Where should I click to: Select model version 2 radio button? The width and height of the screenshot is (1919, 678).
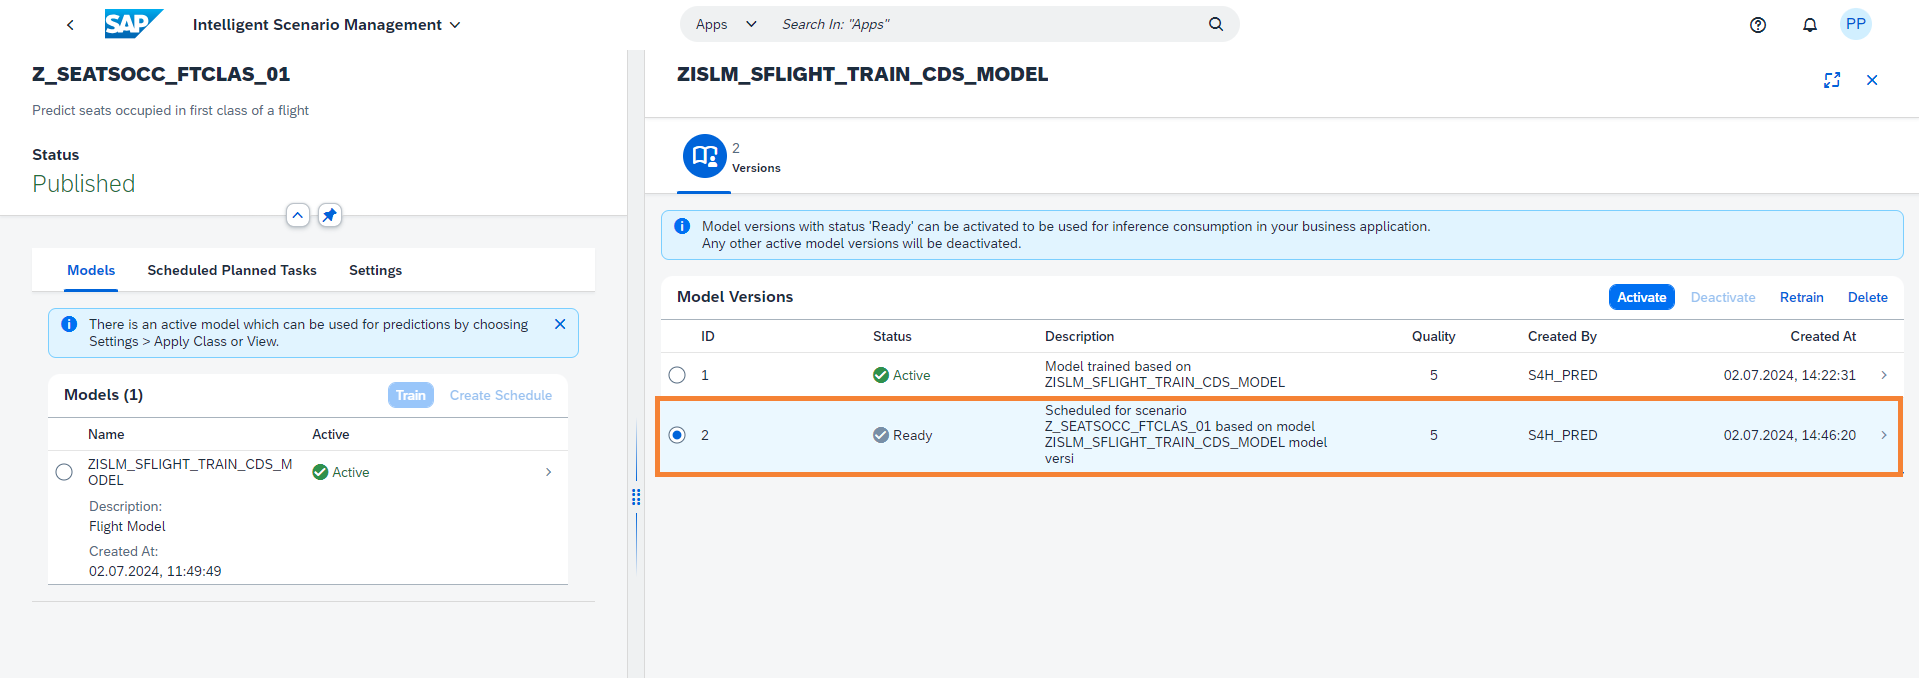pyautogui.click(x=677, y=435)
